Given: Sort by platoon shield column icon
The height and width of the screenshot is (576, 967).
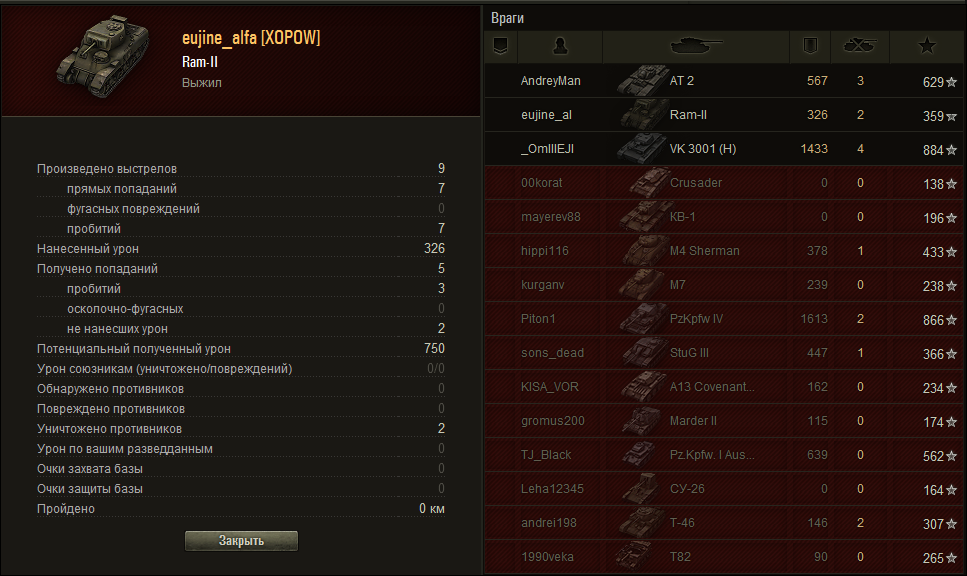Looking at the screenshot, I should click(x=501, y=46).
